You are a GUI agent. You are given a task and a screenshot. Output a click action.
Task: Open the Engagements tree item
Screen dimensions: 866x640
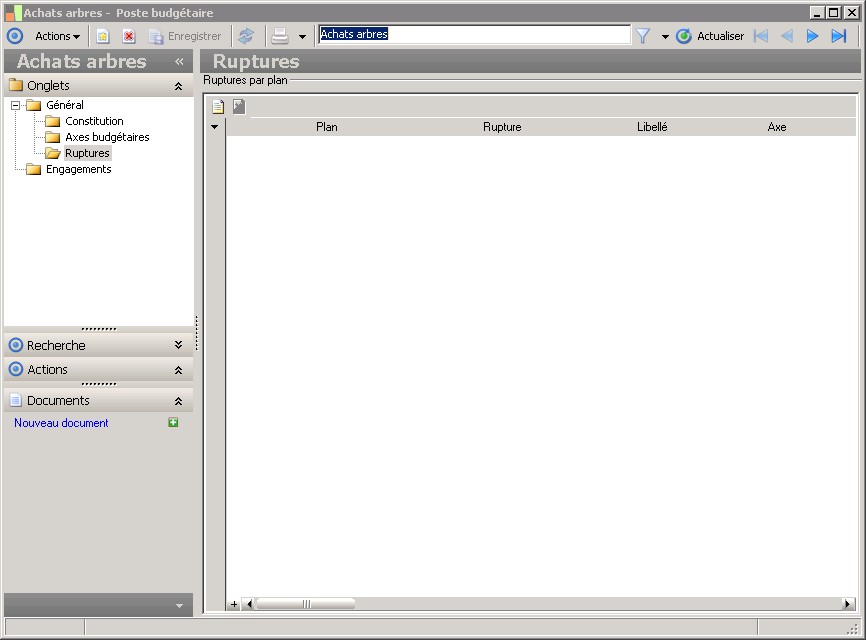tap(78, 169)
